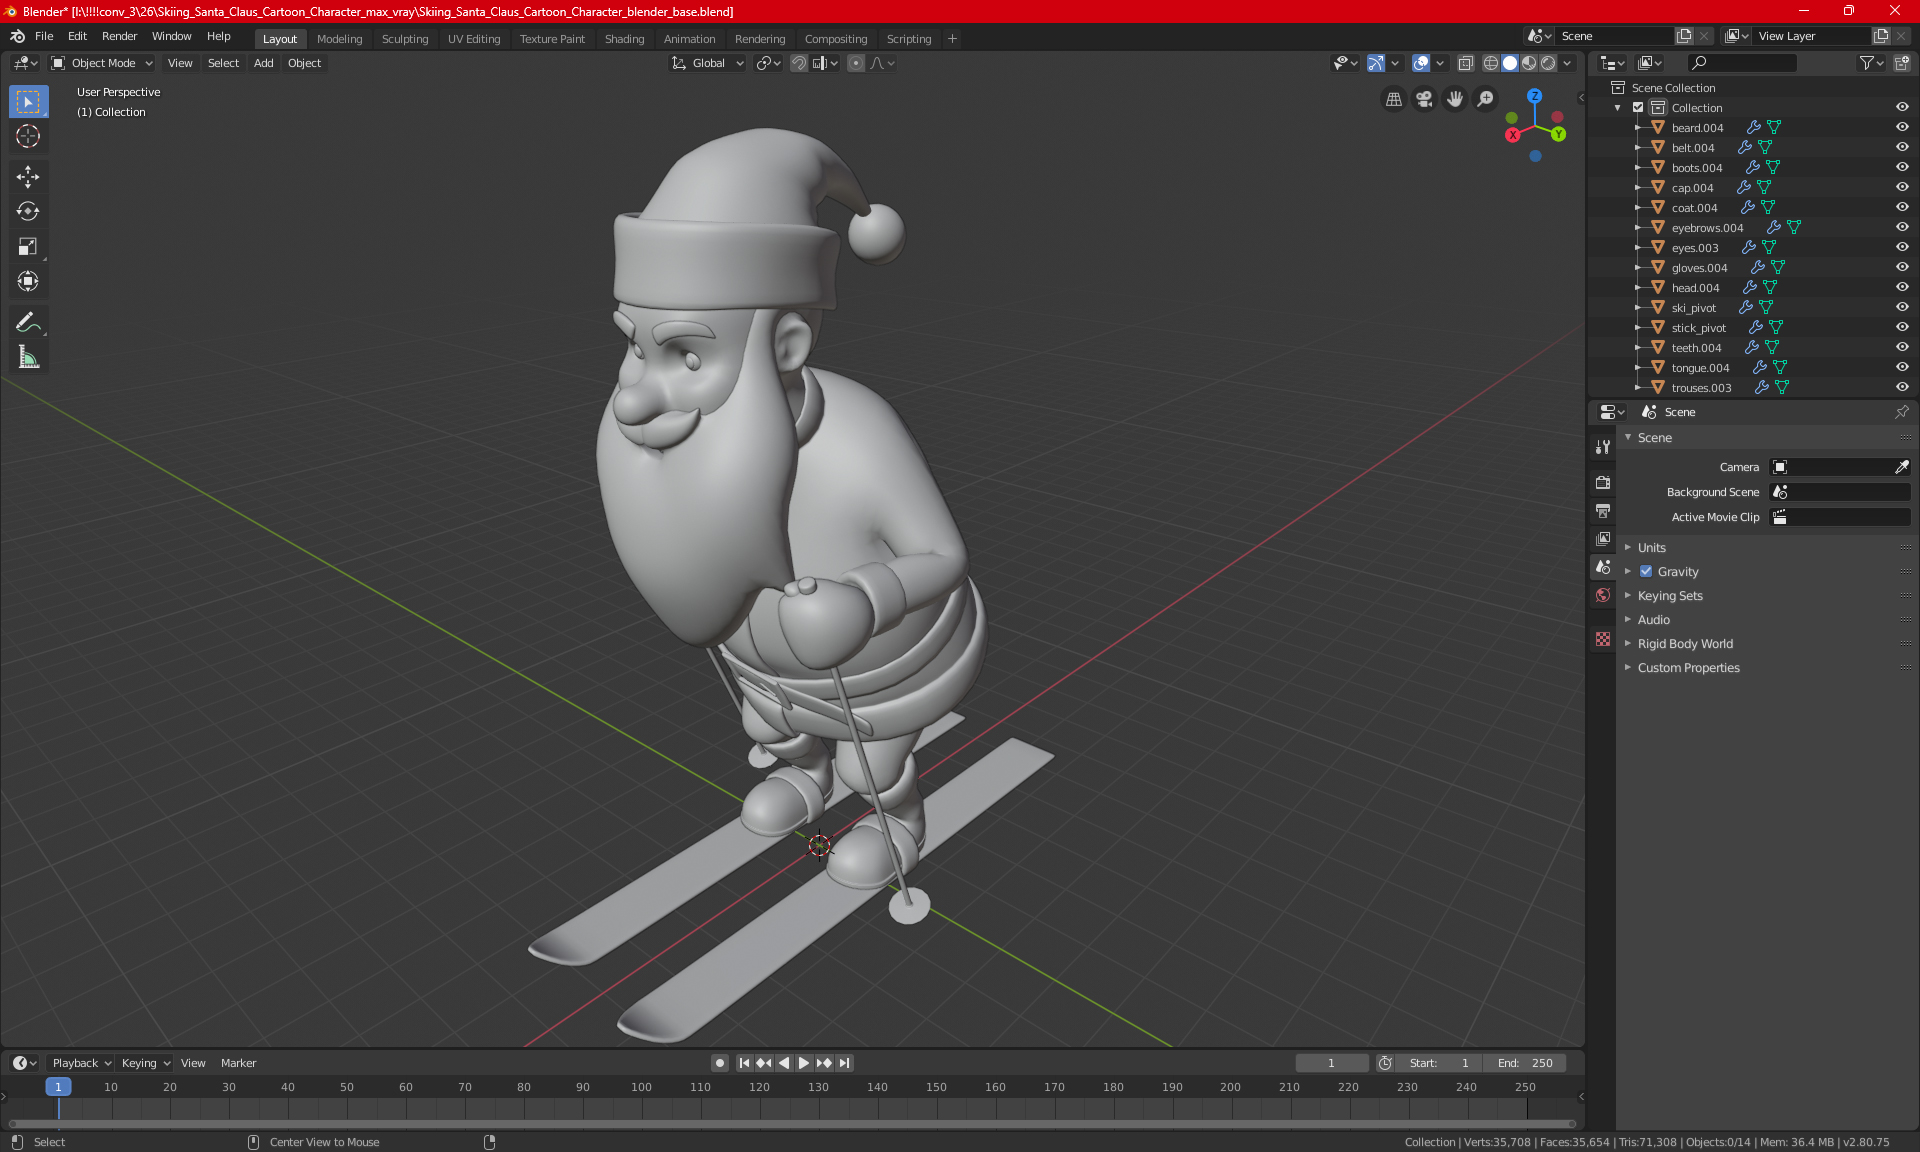Image resolution: width=1920 pixels, height=1152 pixels.
Task: Select the Annotate pencil tool
Action: point(28,322)
